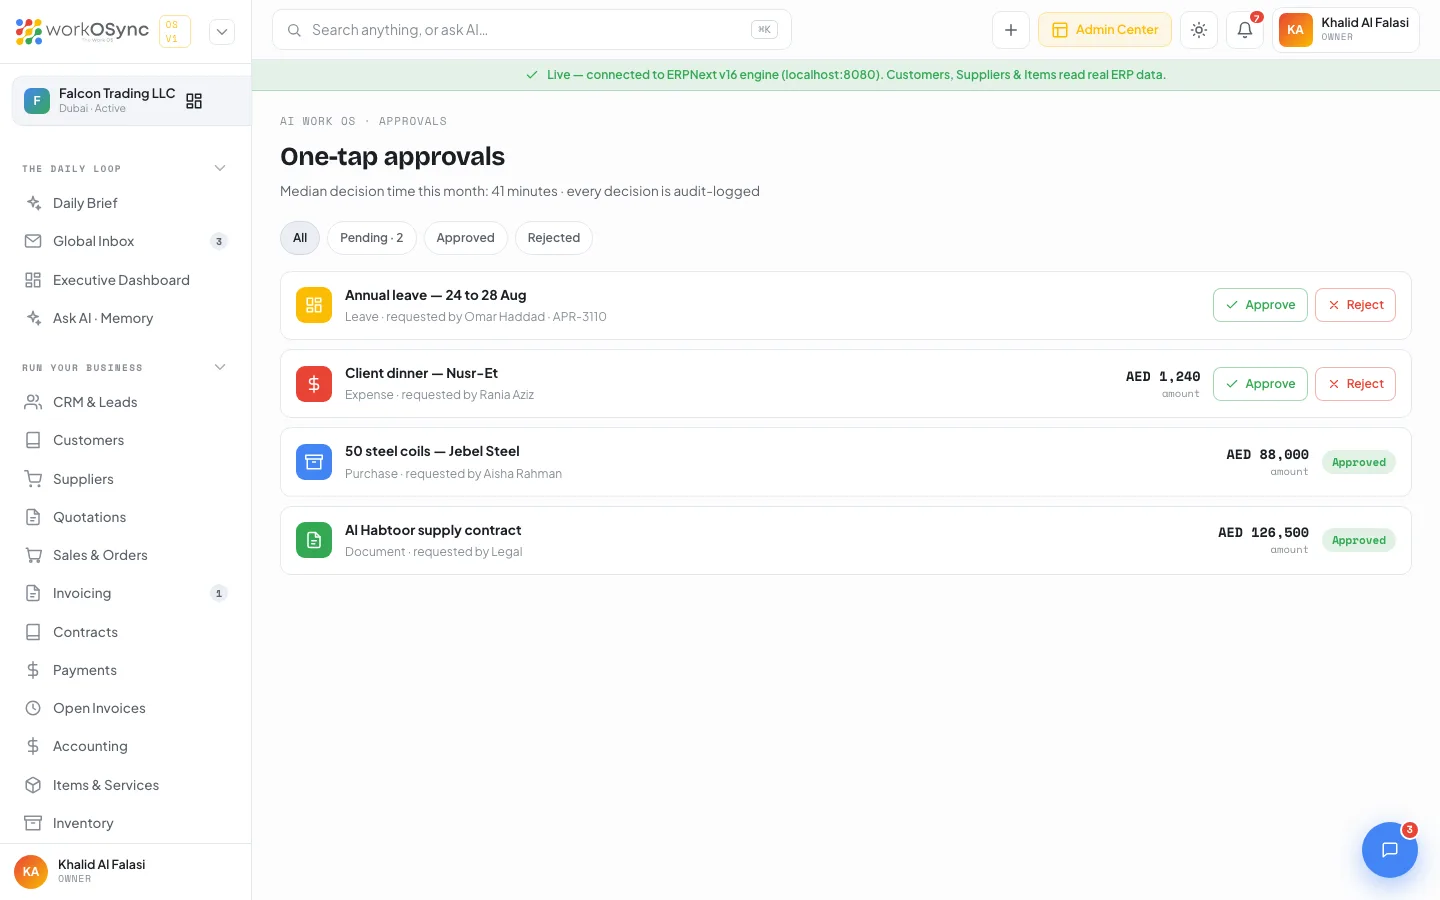Viewport: 1440px width, 900px height.
Task: Select the Approved filter tab
Action: coord(465,238)
